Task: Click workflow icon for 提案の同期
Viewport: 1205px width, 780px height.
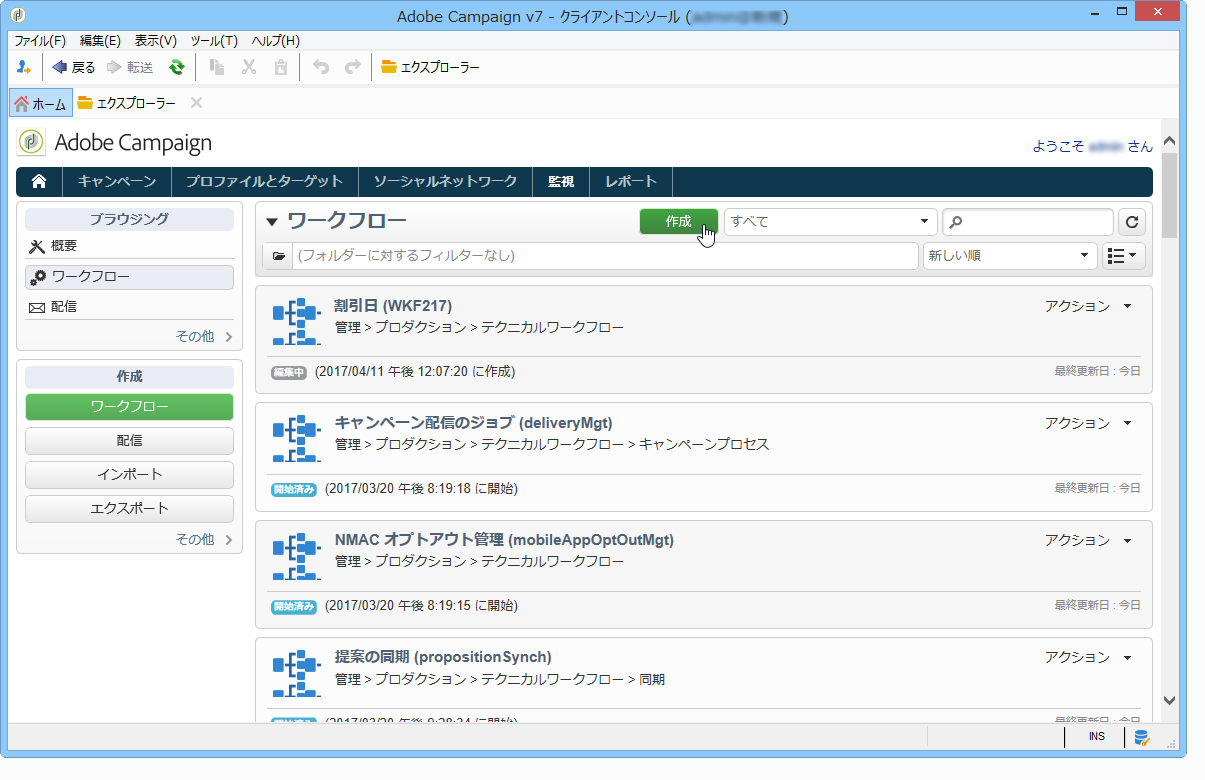Action: click(x=297, y=673)
